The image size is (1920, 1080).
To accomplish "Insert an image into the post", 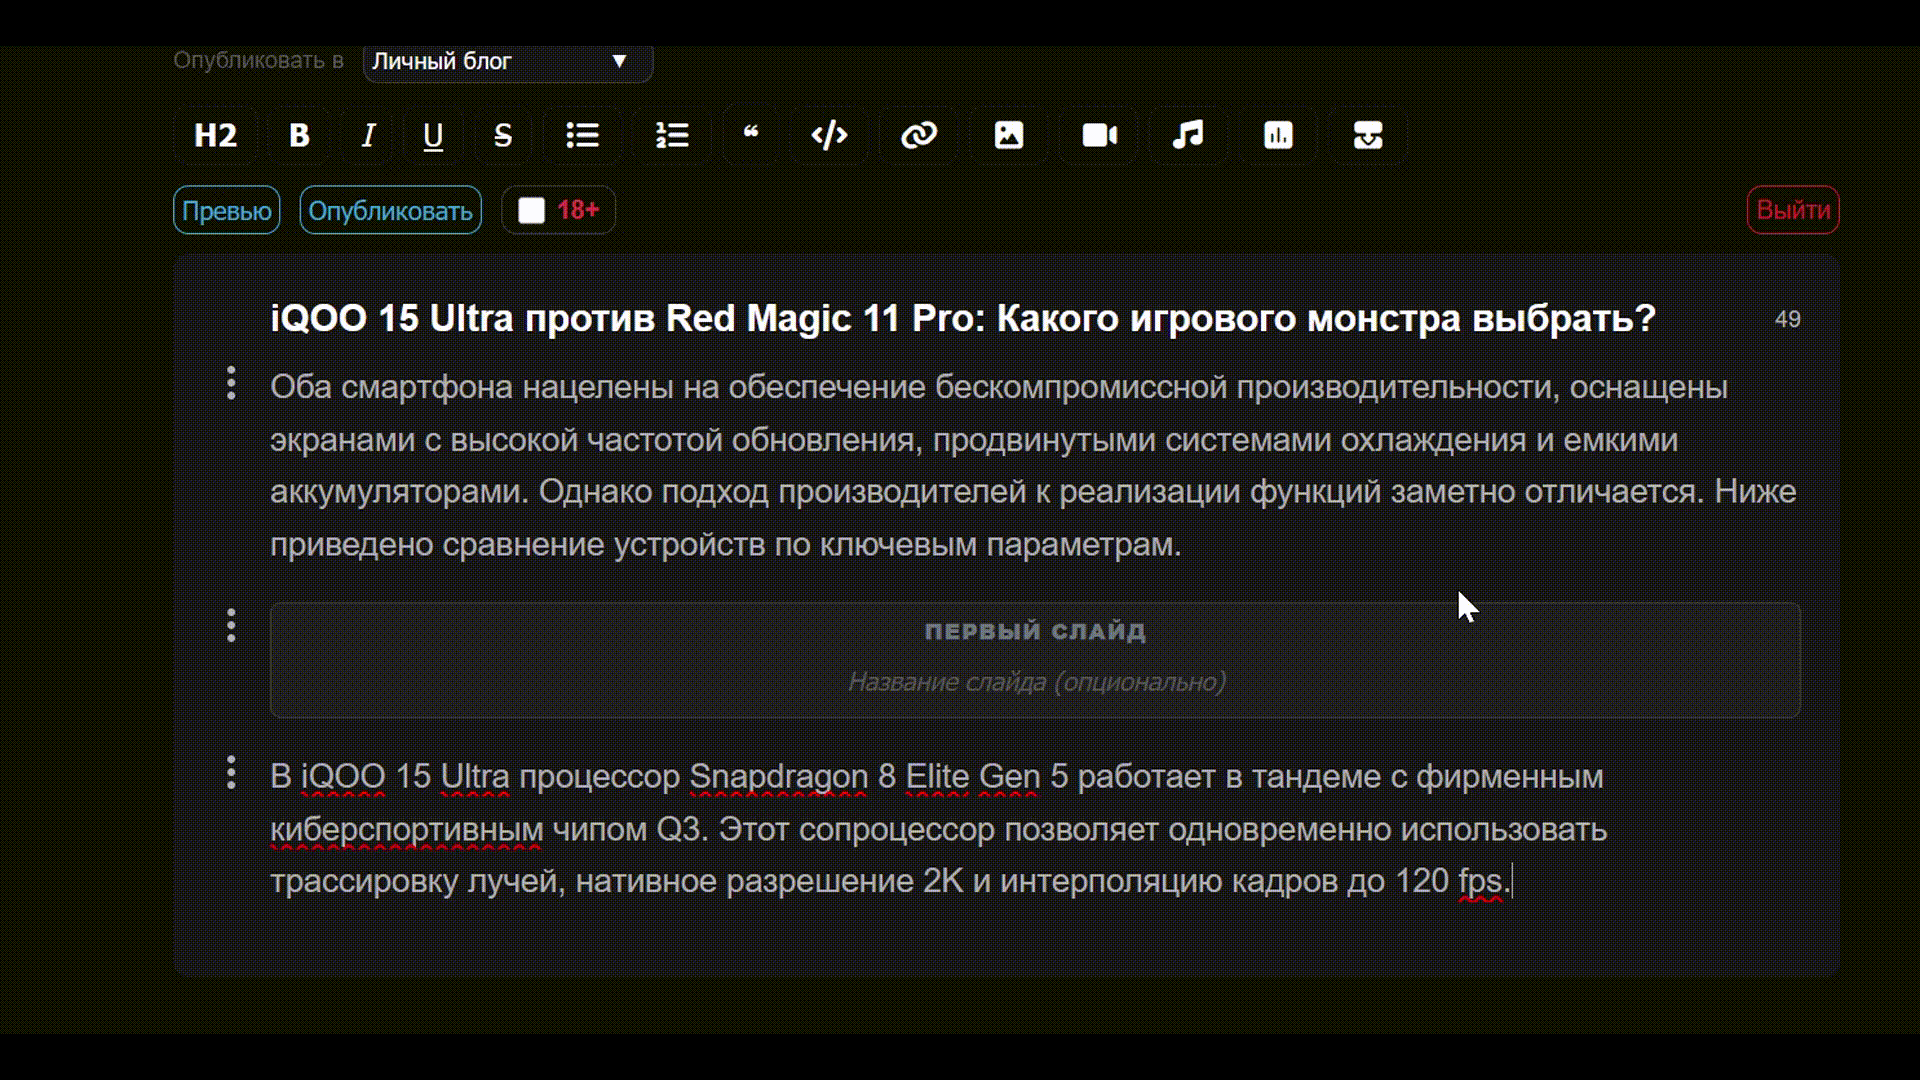I will [1008, 136].
